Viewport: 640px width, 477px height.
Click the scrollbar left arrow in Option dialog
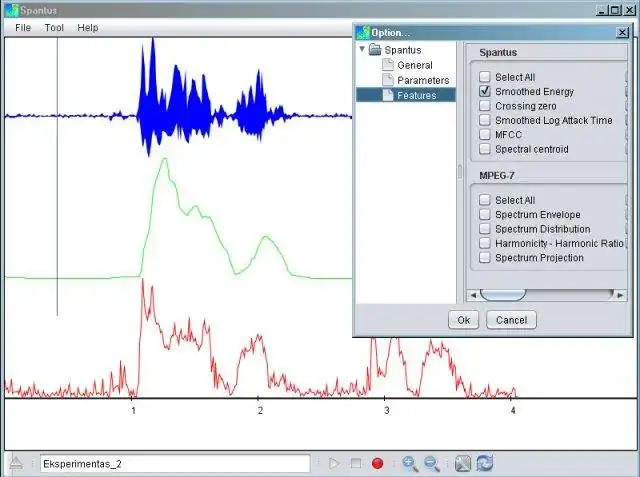(473, 295)
